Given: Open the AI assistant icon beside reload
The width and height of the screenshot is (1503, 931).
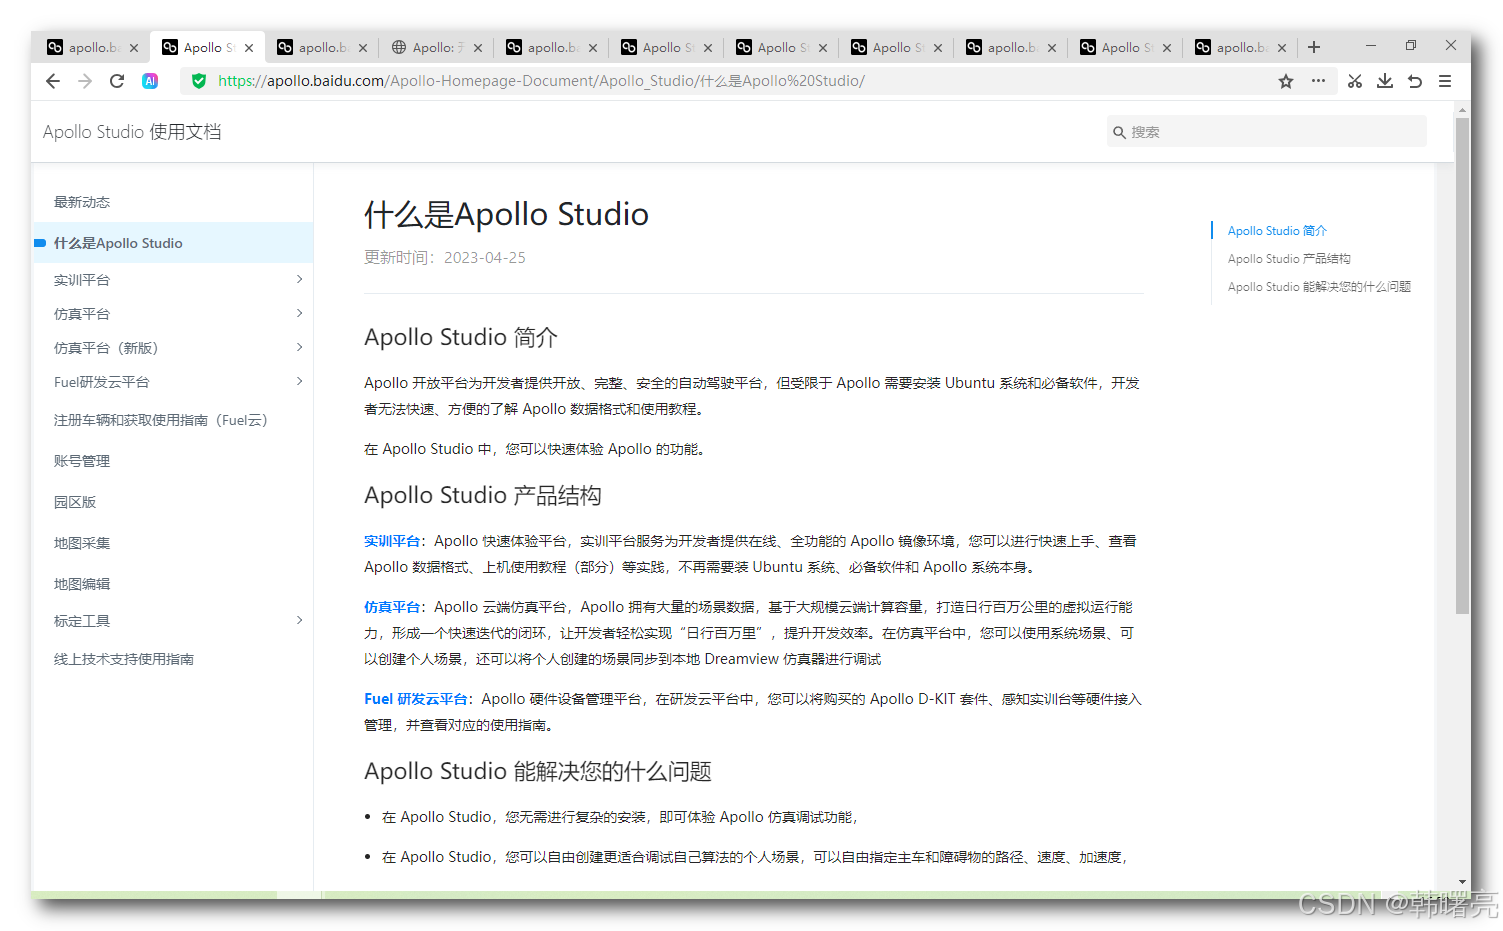Looking at the screenshot, I should coord(150,81).
